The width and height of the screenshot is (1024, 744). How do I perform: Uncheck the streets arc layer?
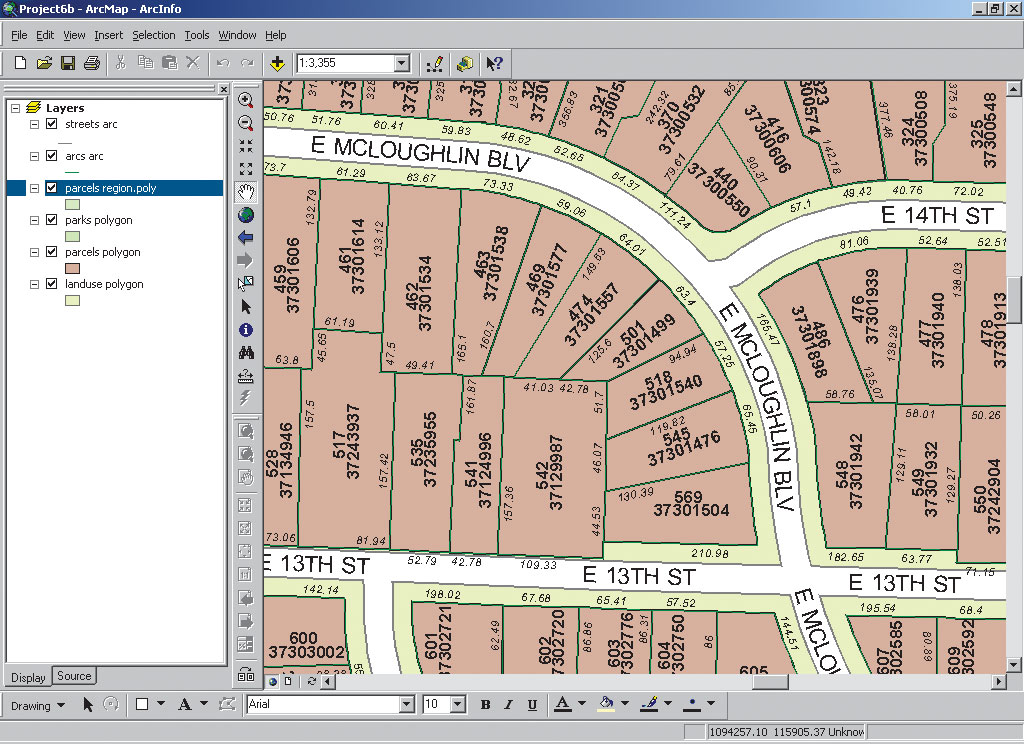click(52, 124)
